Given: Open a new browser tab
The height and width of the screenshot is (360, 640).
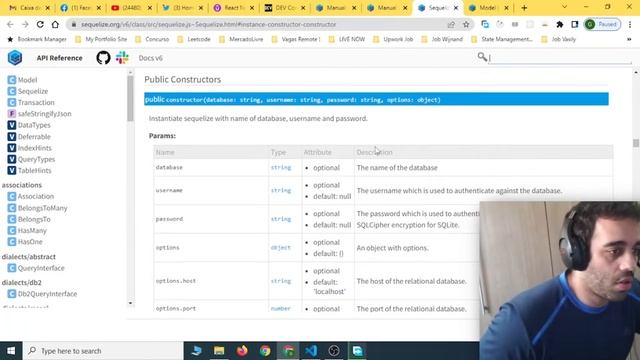Looking at the screenshot, I should point(524,8).
